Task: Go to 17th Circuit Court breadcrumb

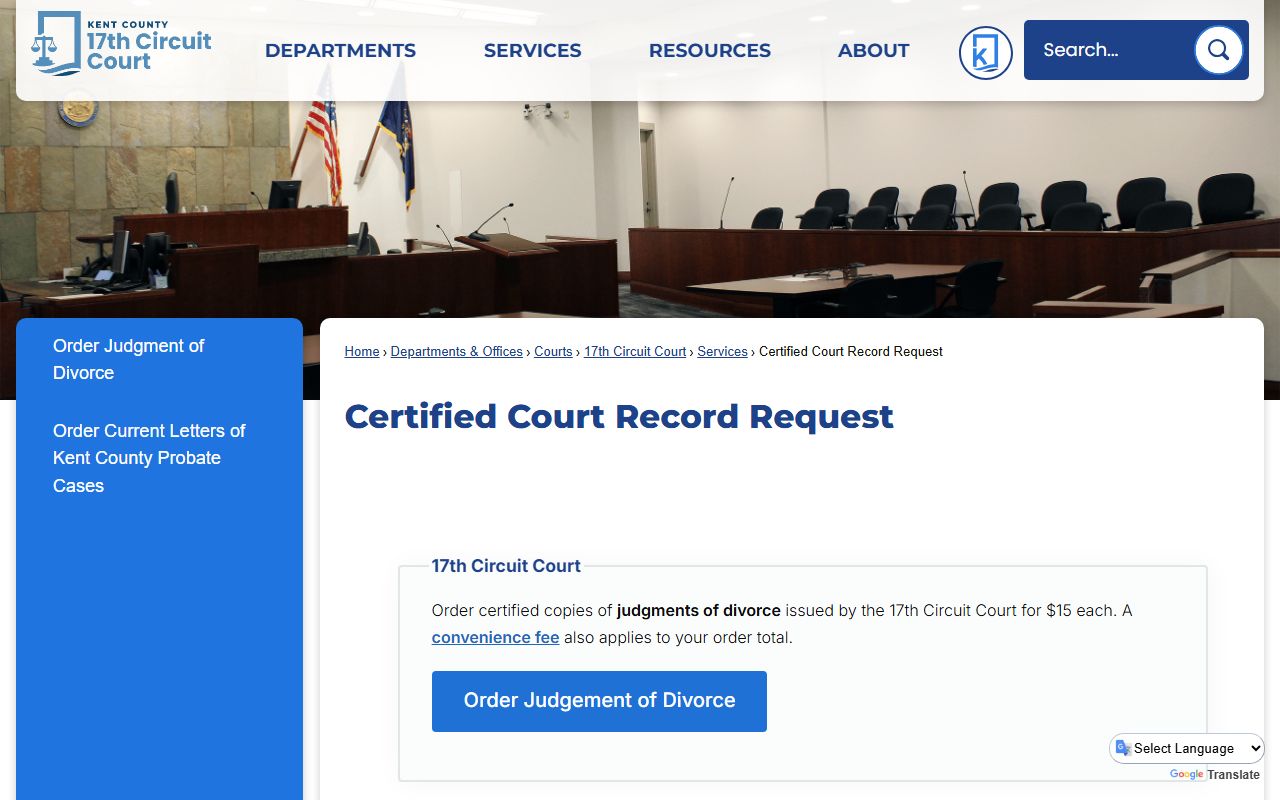Action: tap(635, 352)
